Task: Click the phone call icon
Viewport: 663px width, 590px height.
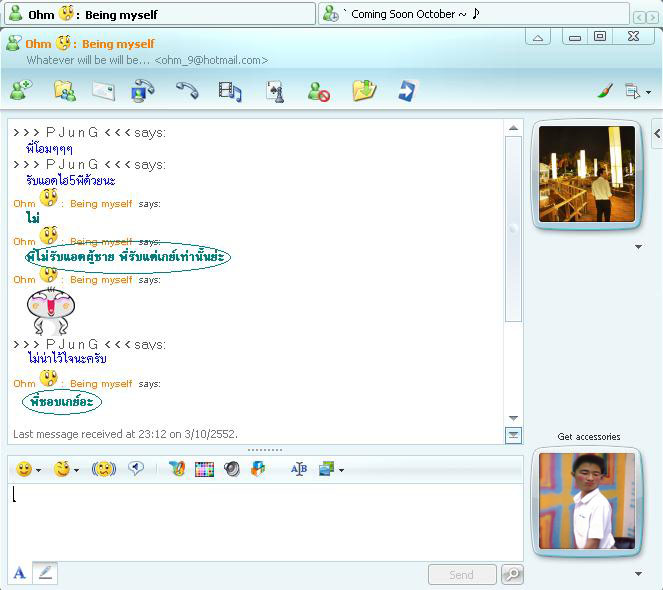Action: point(187,91)
